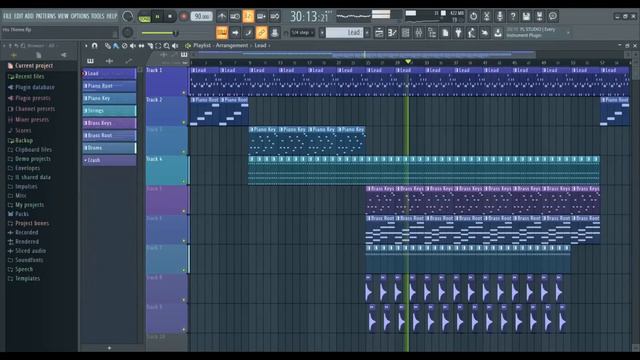Click the stop transport button
This screenshot has width=640, height=360.
coord(170,16)
